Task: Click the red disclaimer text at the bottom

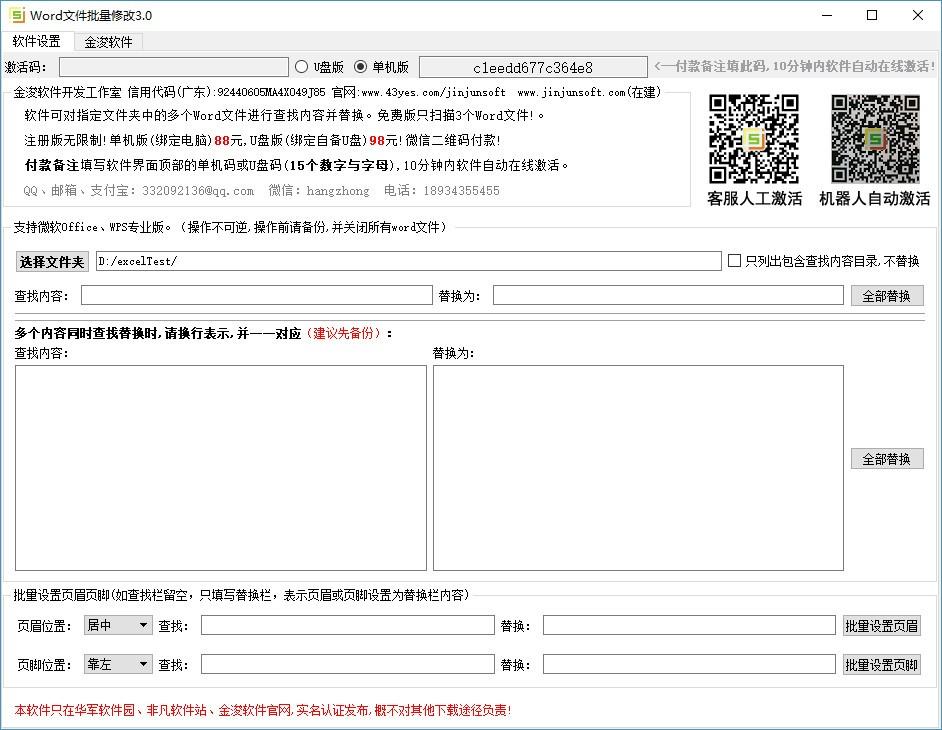Action: coord(263,710)
